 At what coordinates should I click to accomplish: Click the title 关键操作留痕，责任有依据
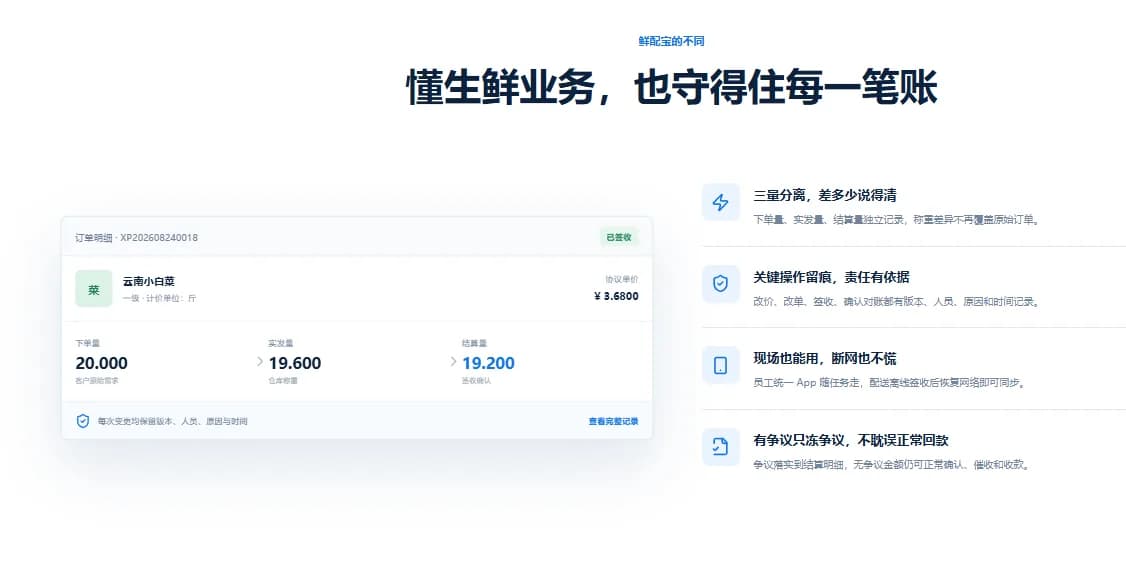tap(832, 277)
